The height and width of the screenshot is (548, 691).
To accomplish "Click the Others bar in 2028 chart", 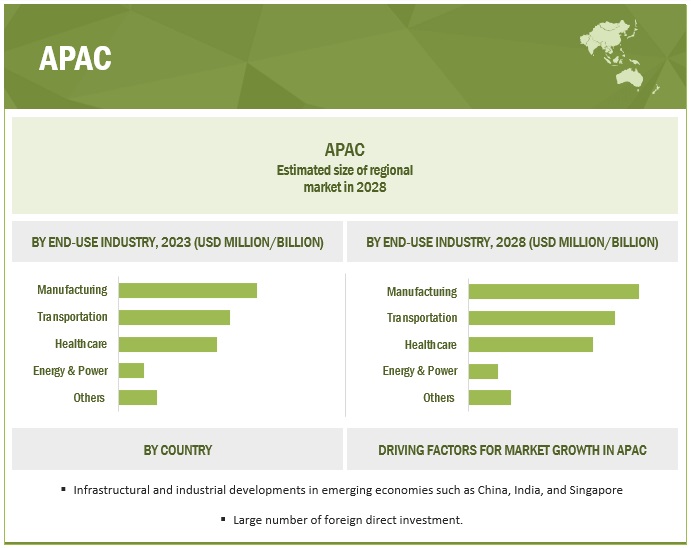I will click(489, 398).
